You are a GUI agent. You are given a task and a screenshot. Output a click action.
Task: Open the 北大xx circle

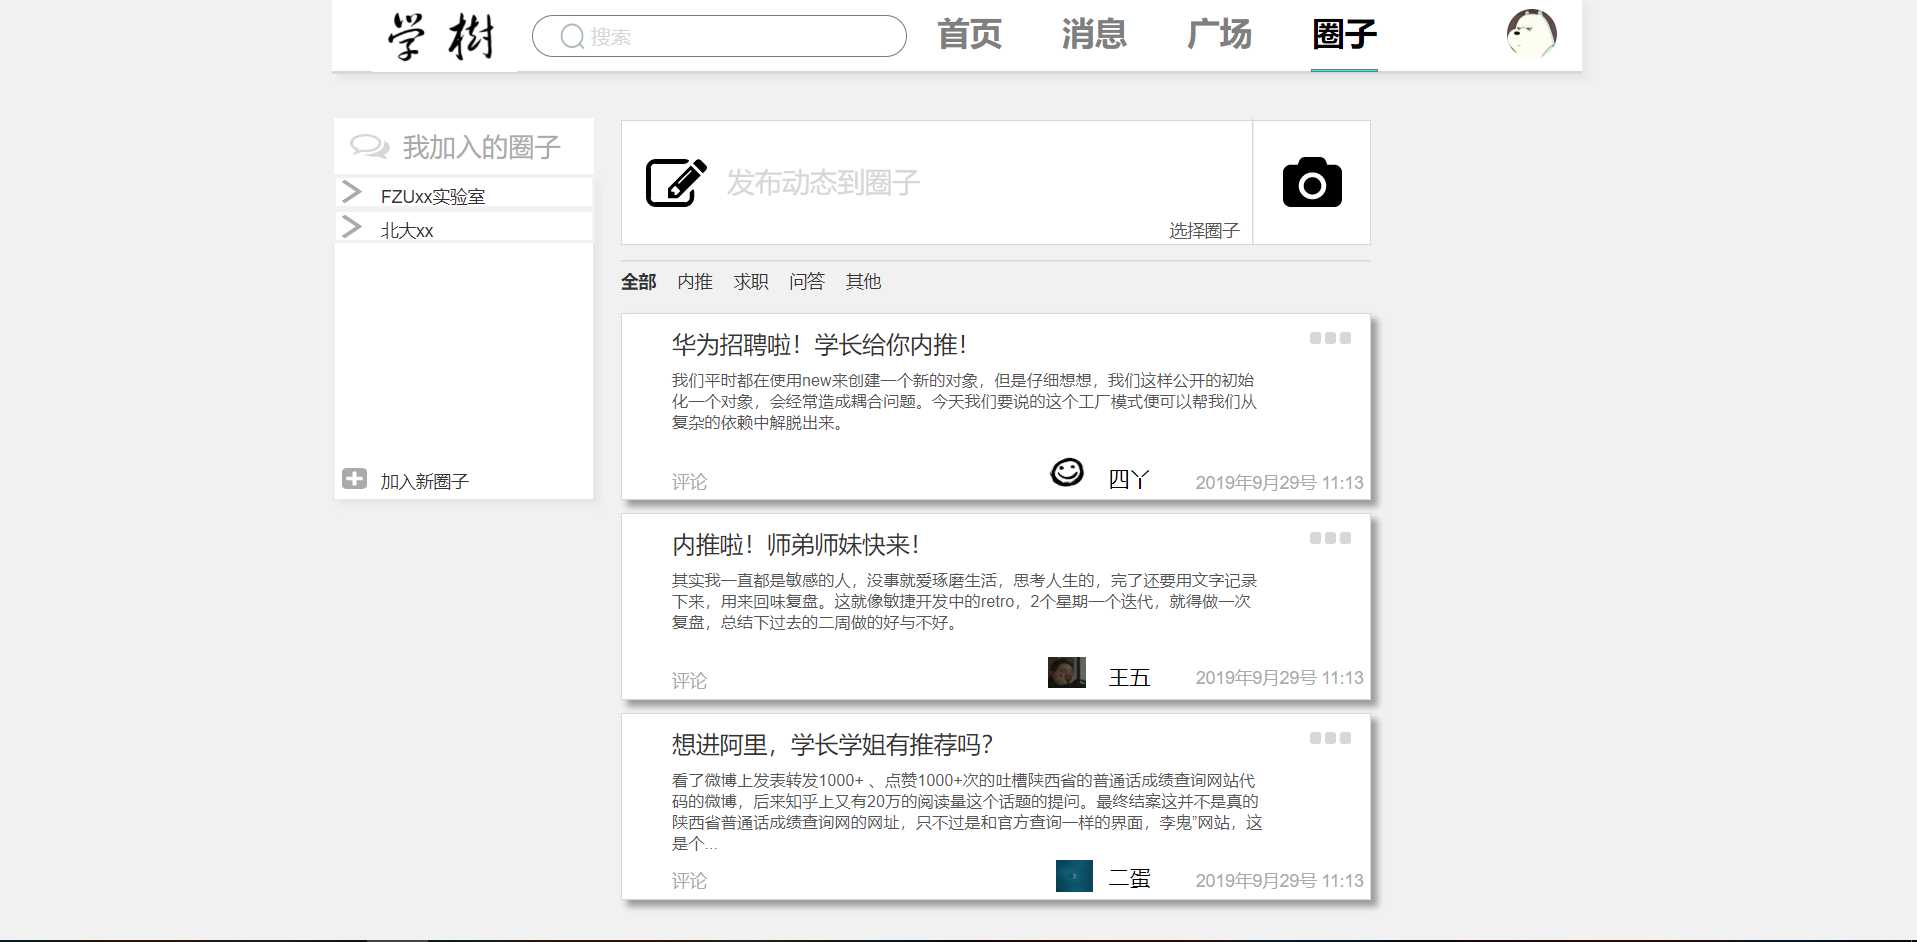pyautogui.click(x=407, y=231)
